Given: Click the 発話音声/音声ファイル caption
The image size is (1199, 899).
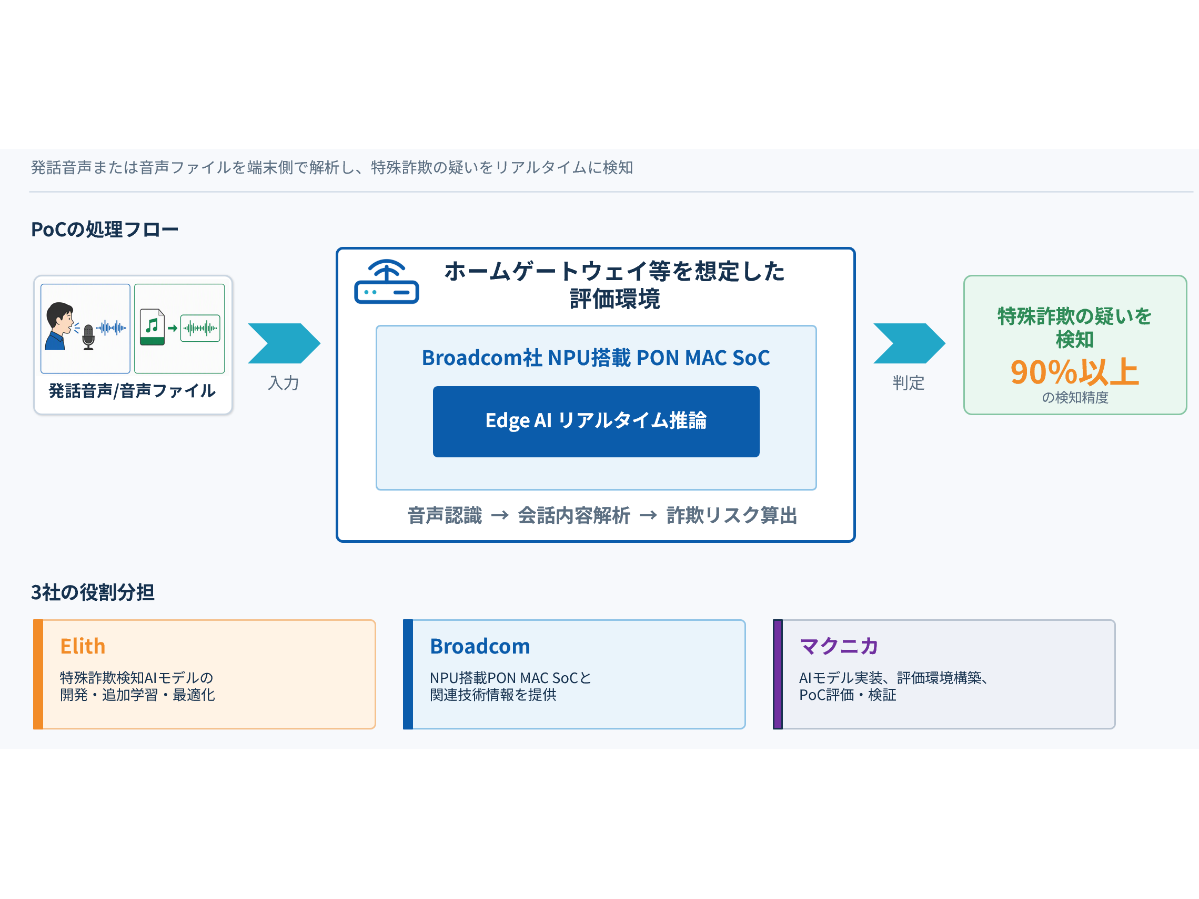Looking at the screenshot, I should (132, 391).
